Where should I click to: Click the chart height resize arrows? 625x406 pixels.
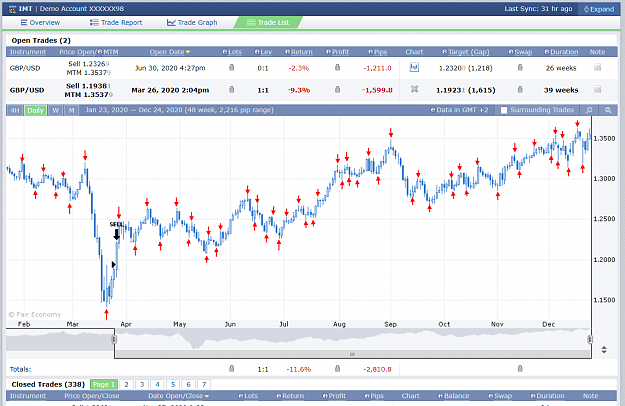click(x=604, y=350)
